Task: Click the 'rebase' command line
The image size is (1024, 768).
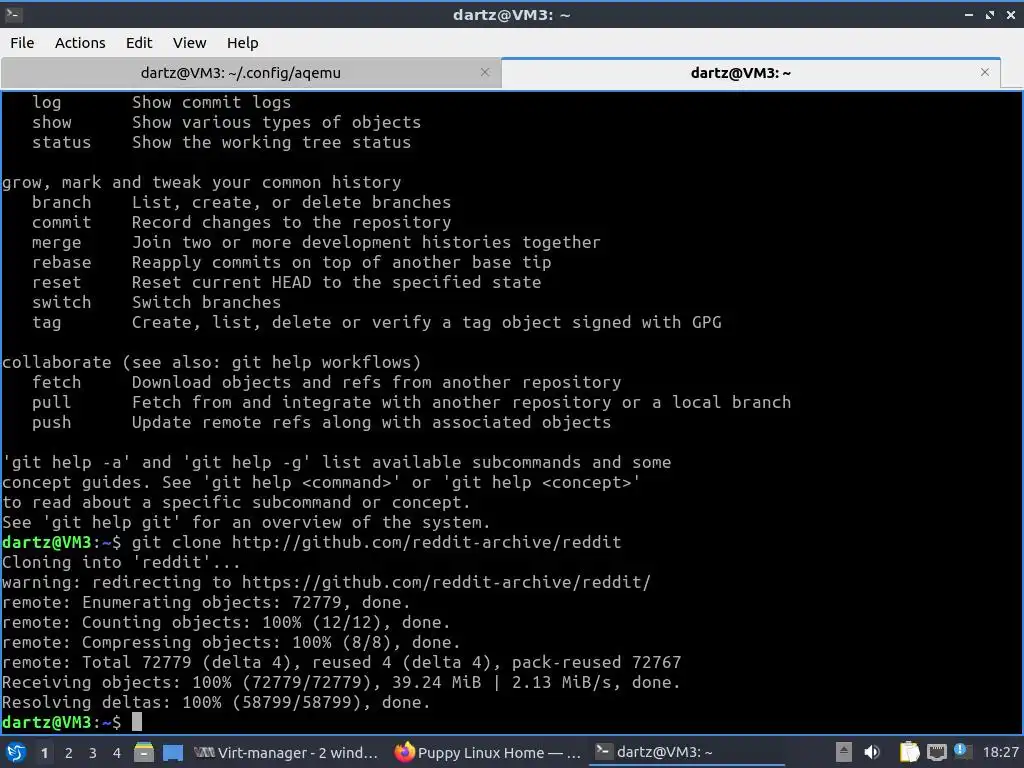Action: coord(291,262)
